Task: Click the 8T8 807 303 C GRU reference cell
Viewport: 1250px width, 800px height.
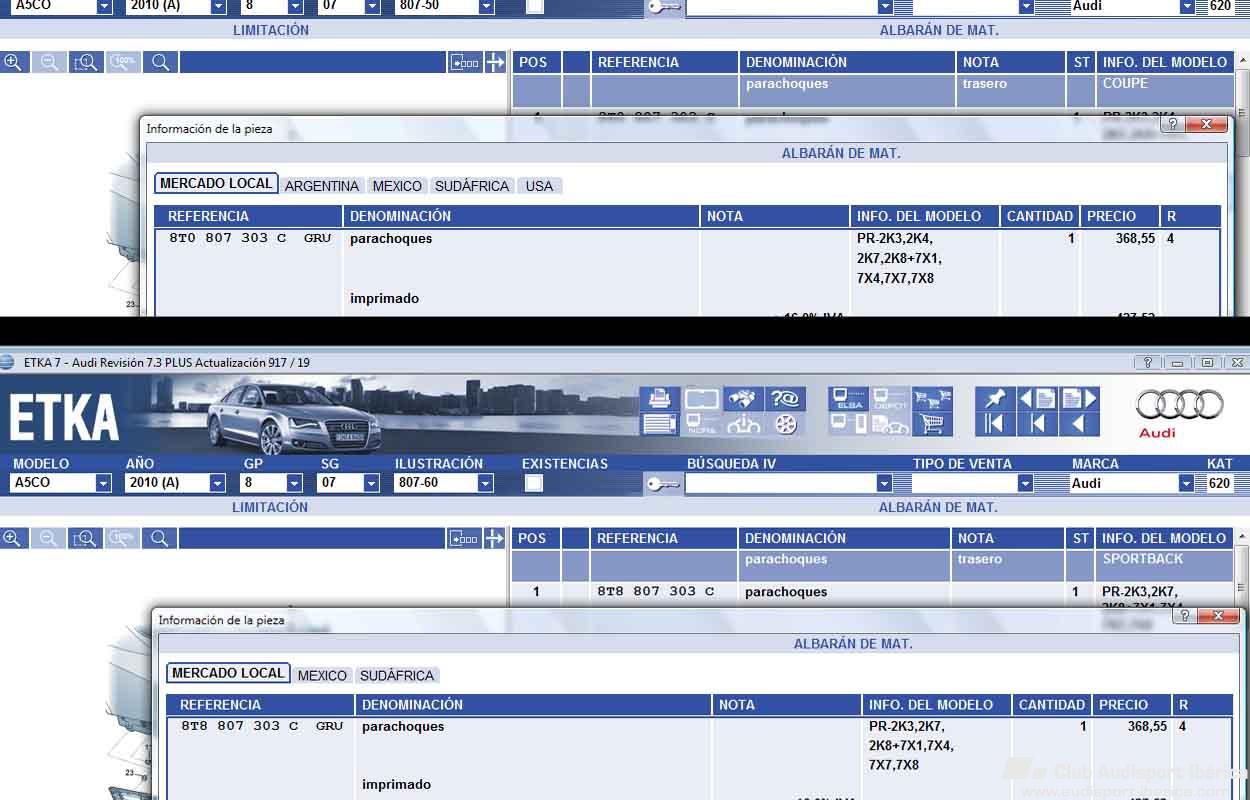Action: 261,726
